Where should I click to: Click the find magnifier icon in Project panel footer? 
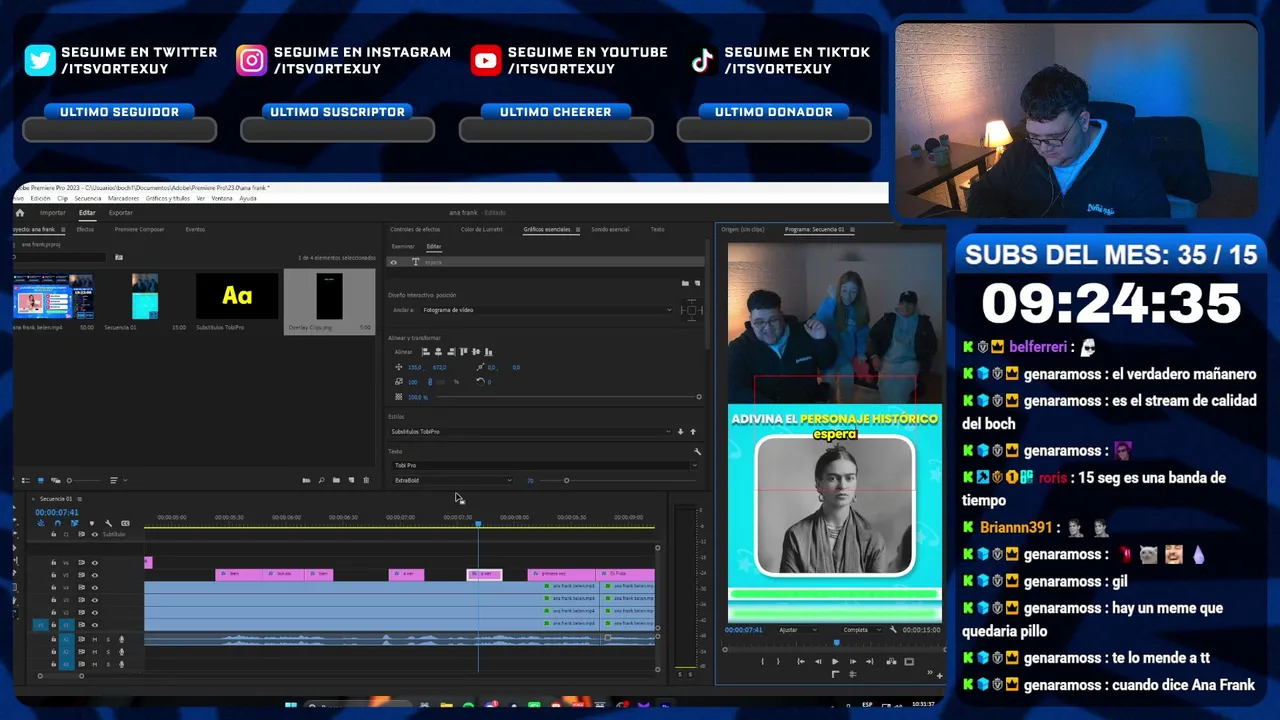(x=321, y=480)
